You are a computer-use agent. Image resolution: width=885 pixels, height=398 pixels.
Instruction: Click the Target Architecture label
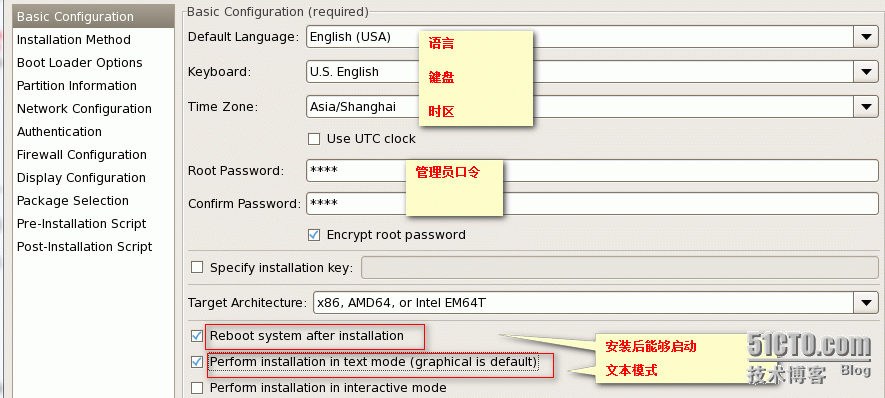(247, 303)
